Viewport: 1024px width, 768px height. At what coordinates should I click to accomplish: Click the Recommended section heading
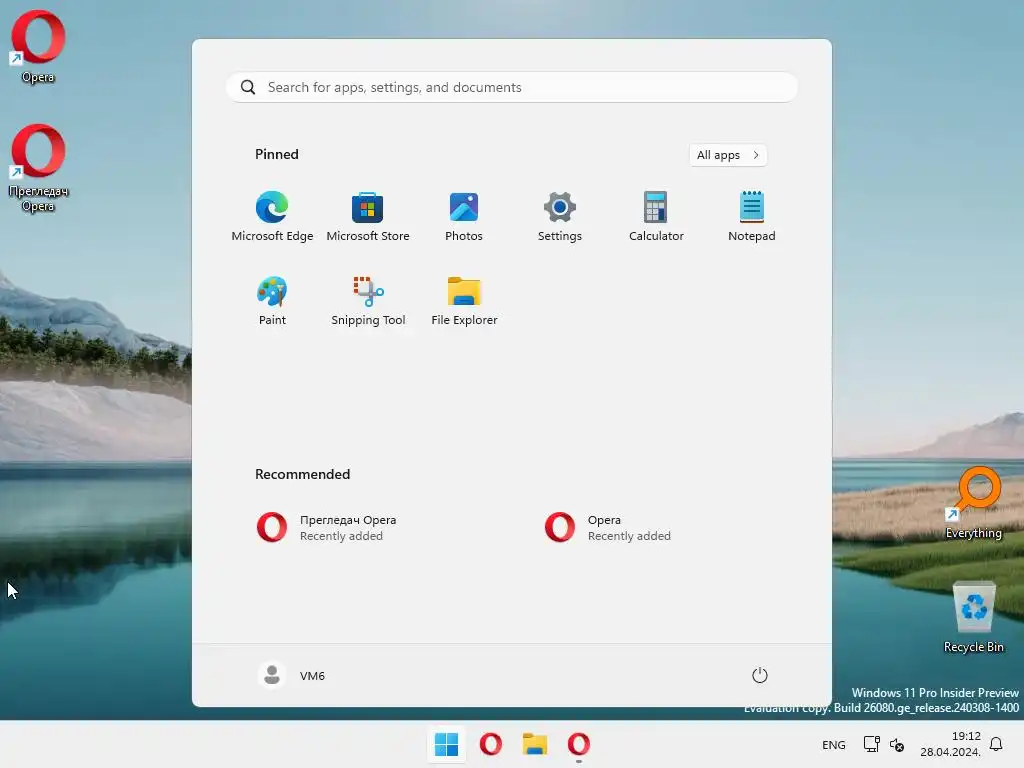click(x=302, y=474)
